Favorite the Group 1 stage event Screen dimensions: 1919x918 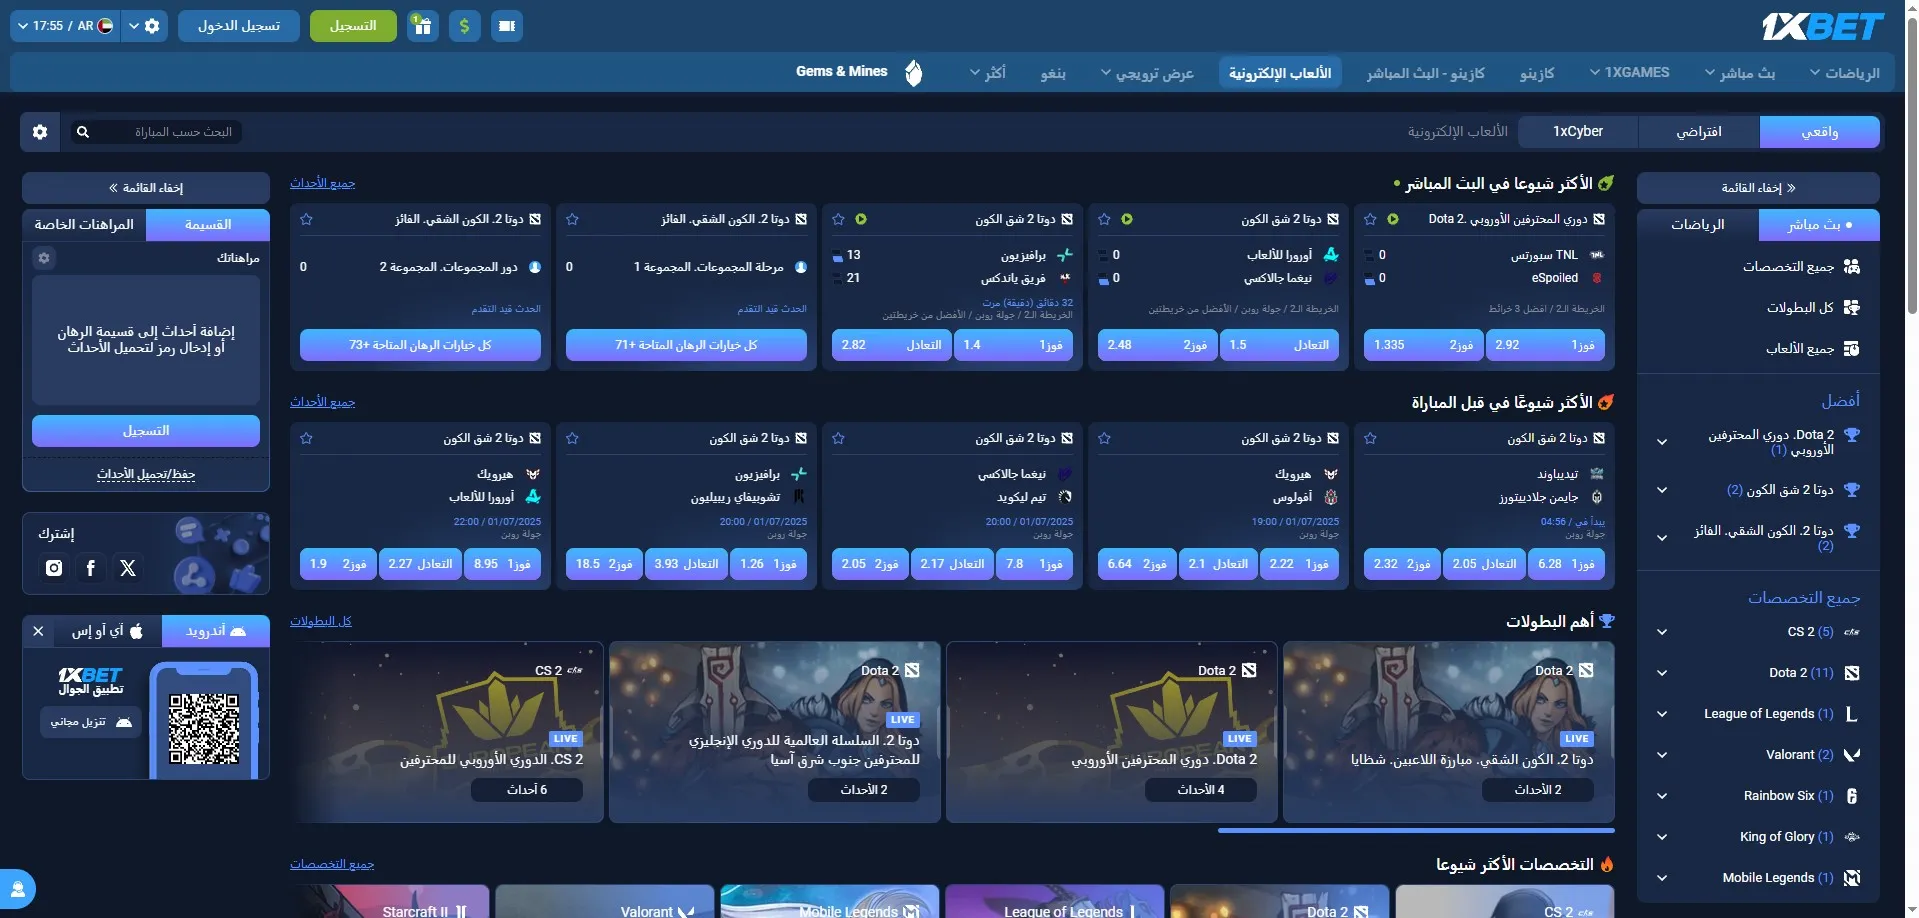tap(572, 219)
